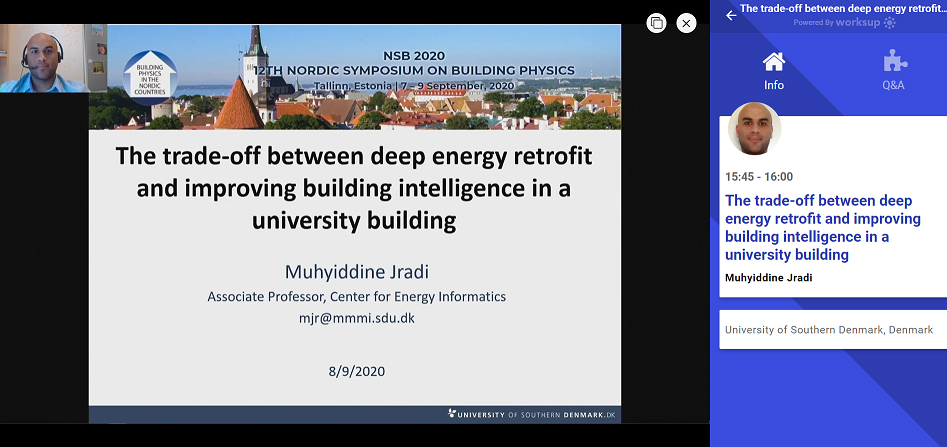Click the 8/9/2020 date on the slide

pyautogui.click(x=355, y=370)
